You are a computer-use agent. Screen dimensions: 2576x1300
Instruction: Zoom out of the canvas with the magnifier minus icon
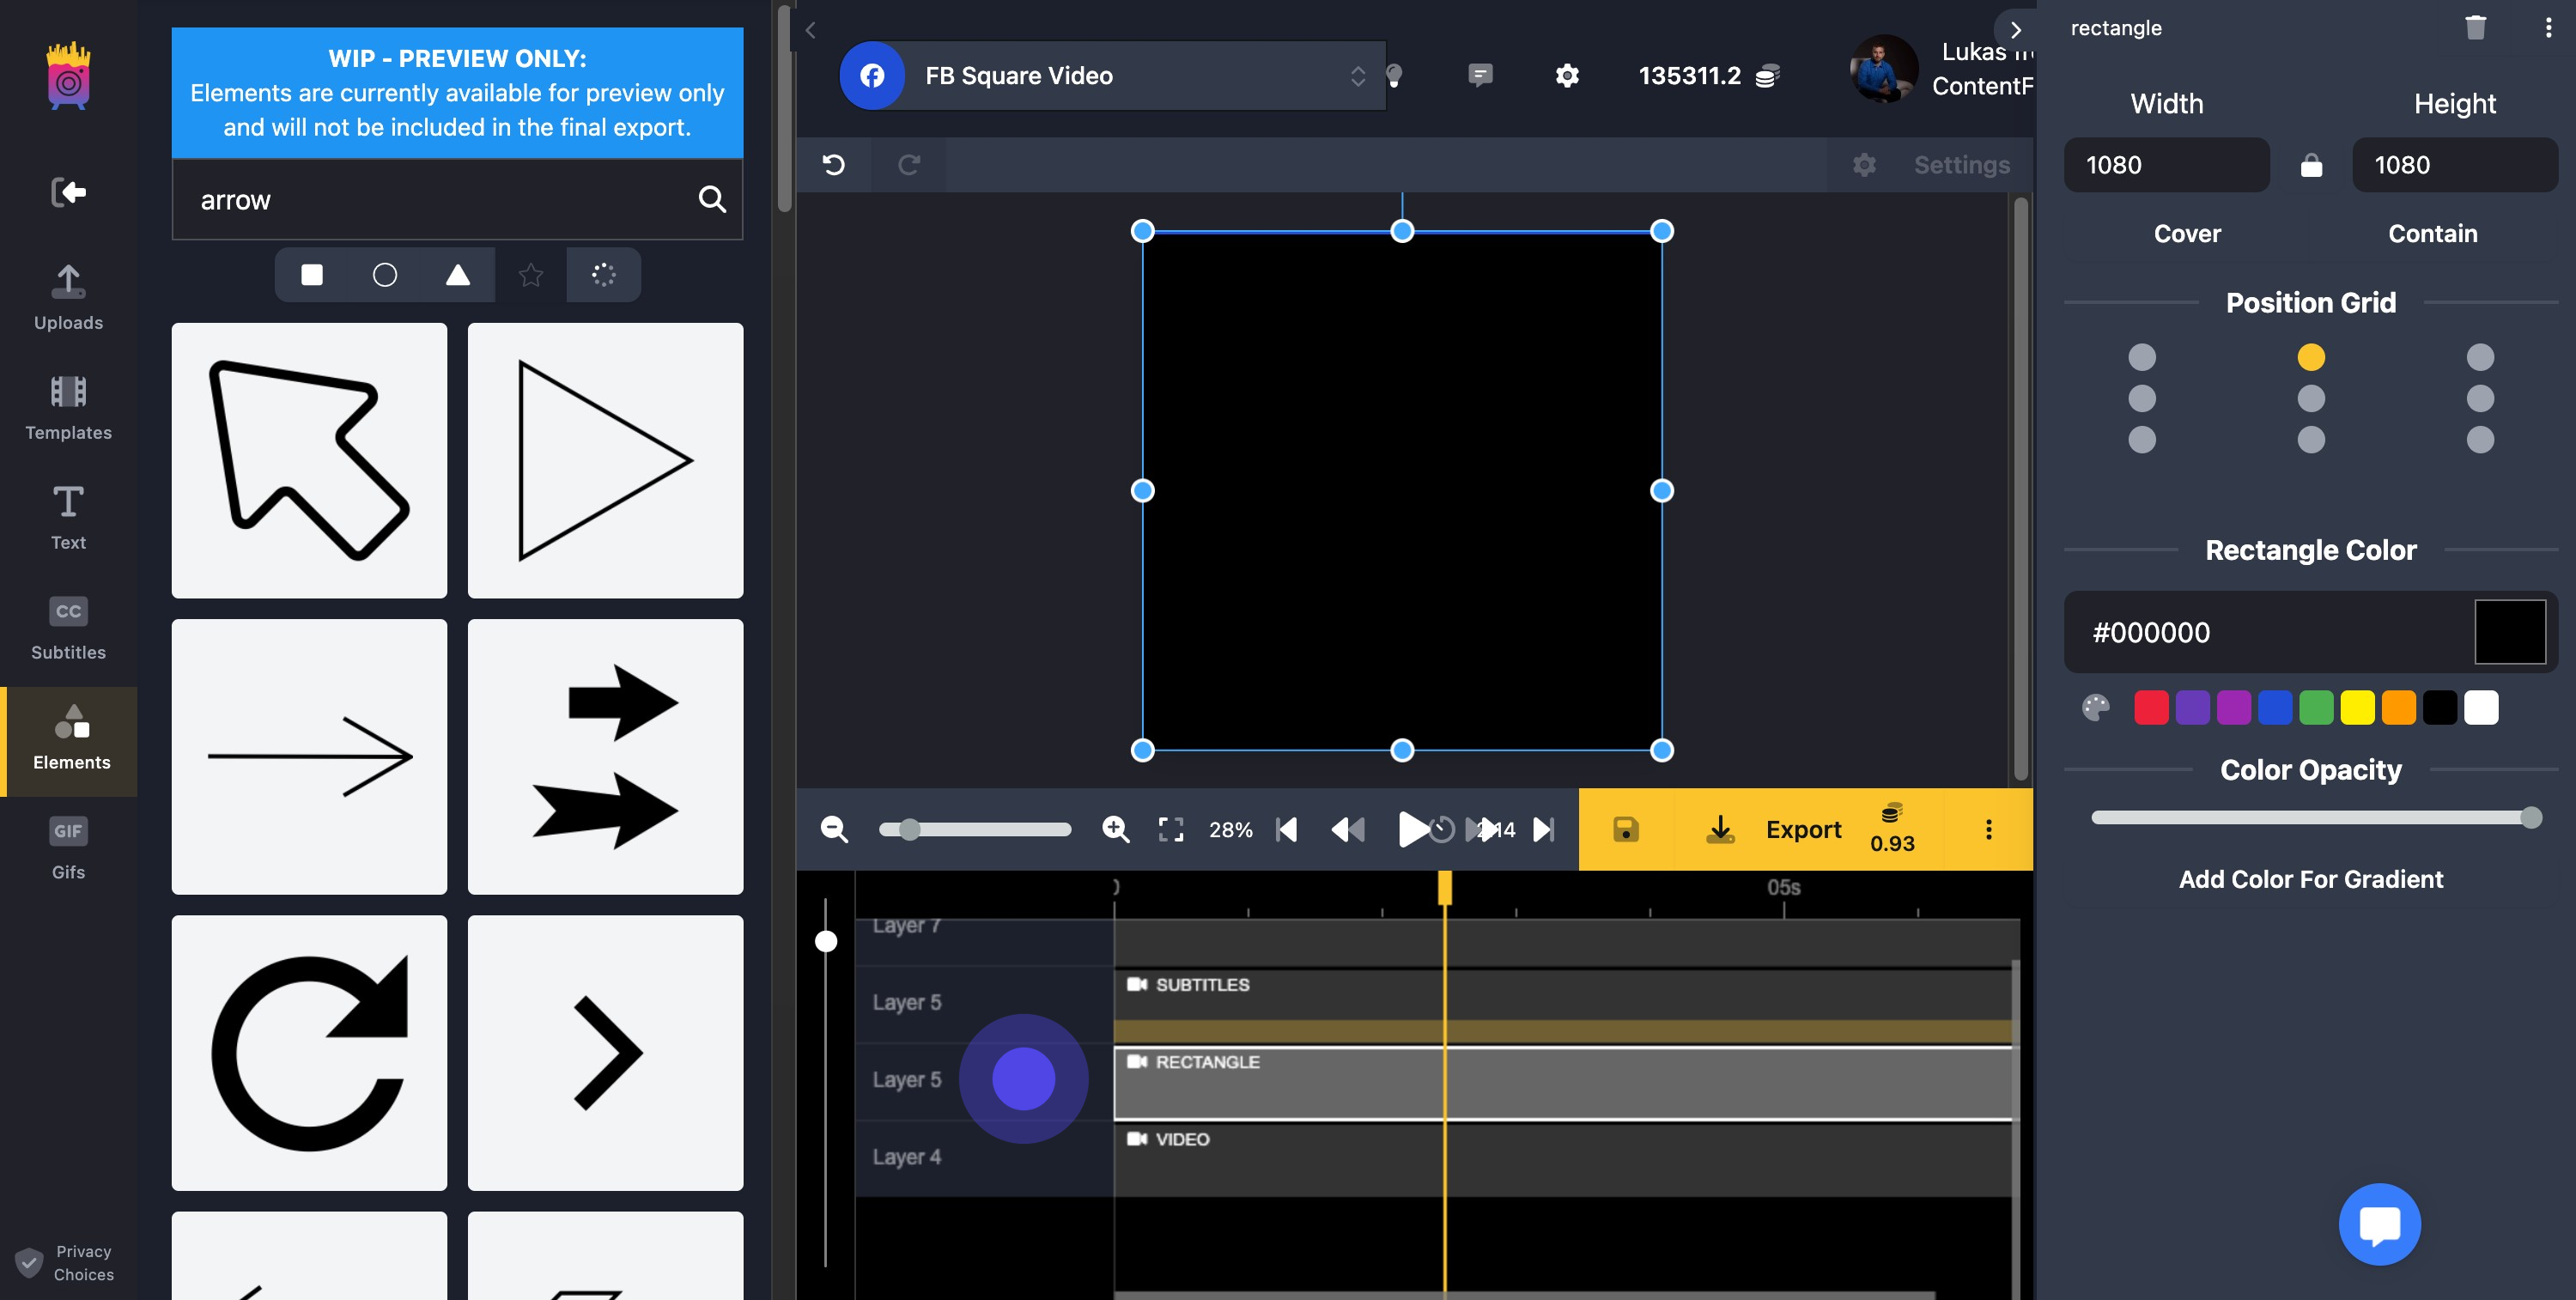click(x=834, y=829)
